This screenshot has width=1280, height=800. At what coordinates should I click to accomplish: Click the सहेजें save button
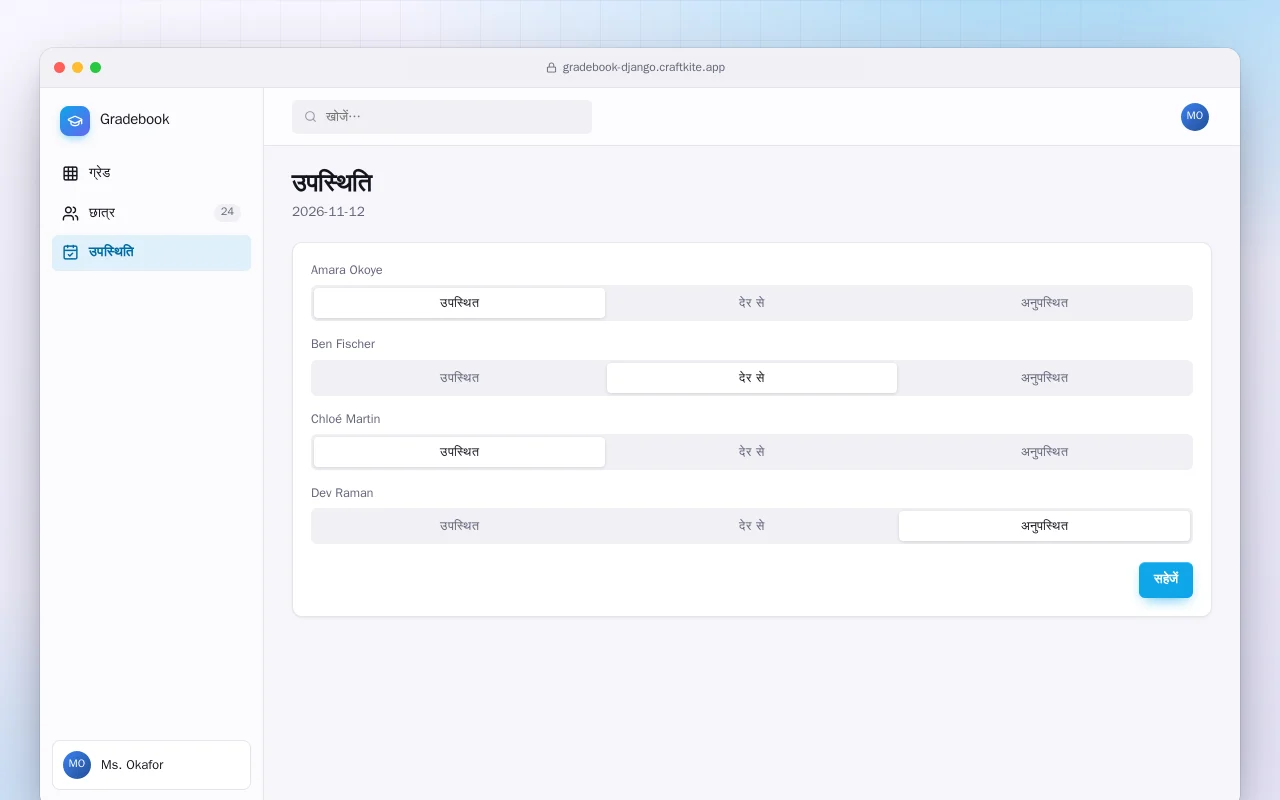[1166, 580]
